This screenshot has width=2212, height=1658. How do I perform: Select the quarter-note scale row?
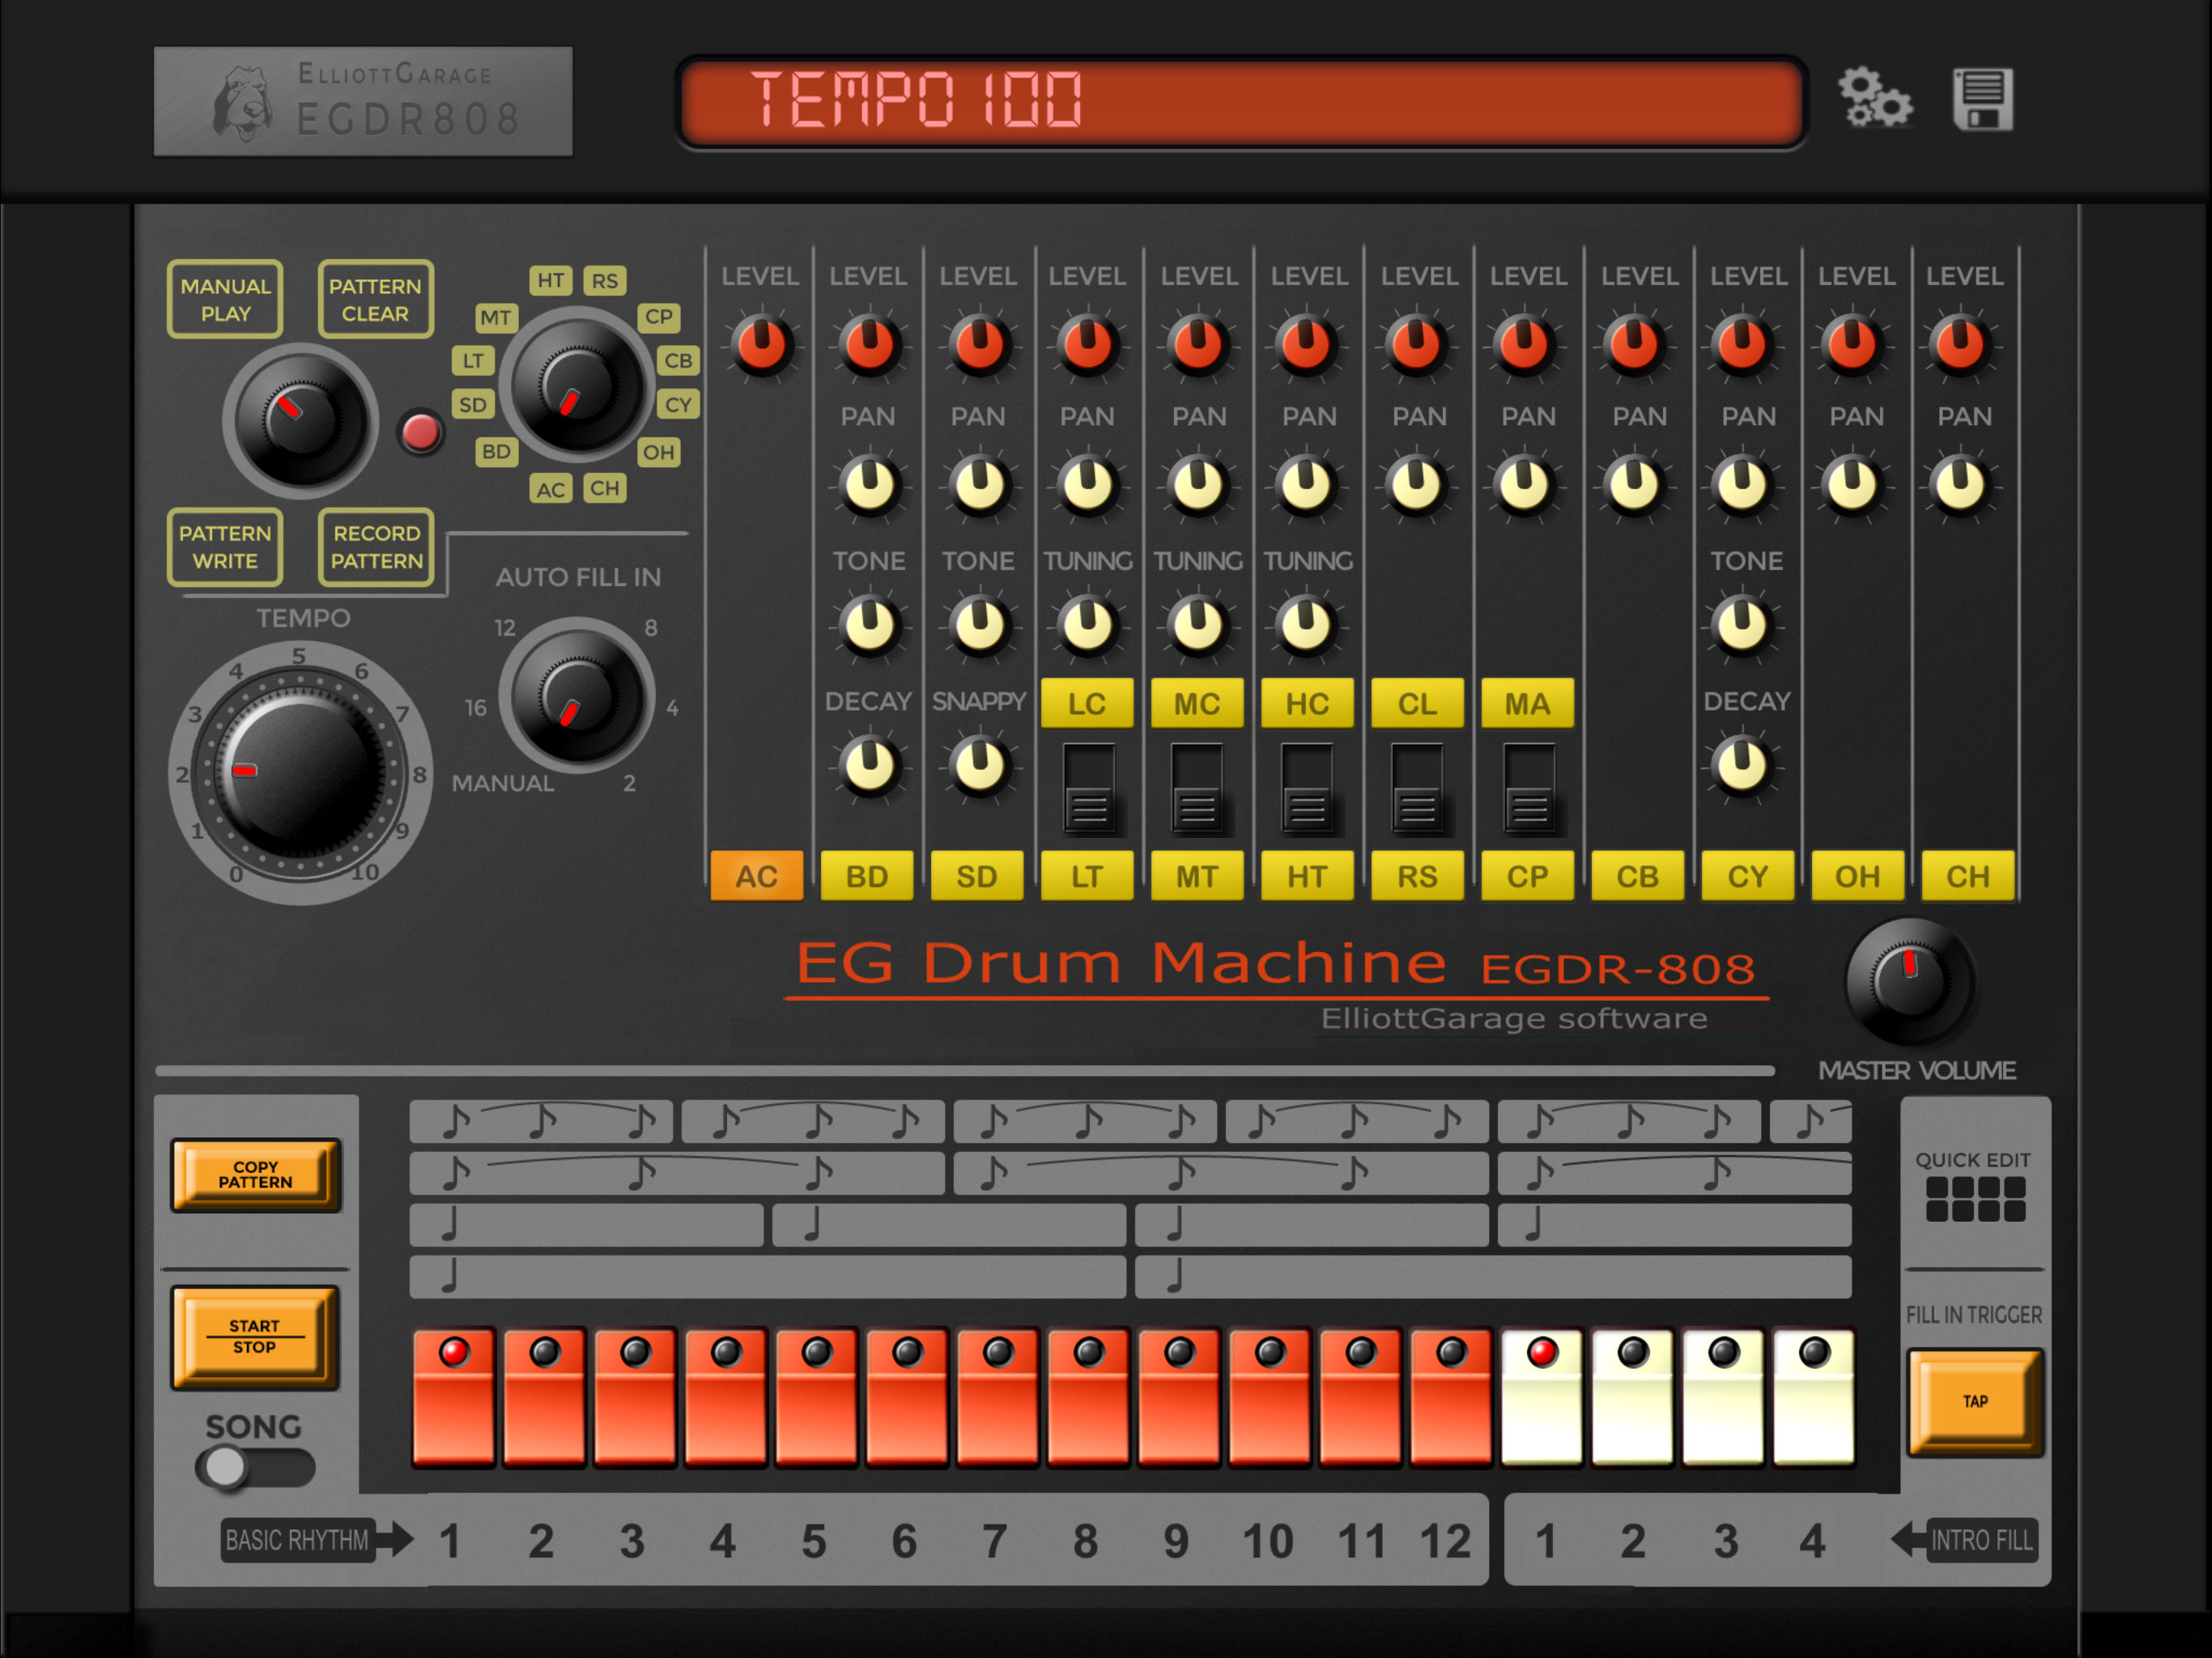[586, 1224]
